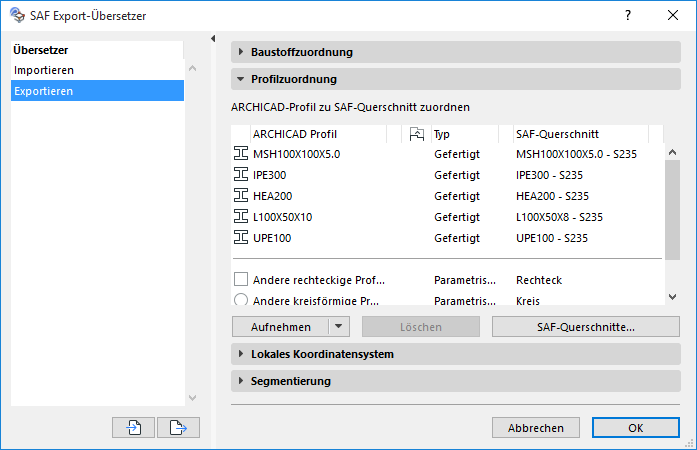Click rectangle icon for Andere rechteckige Prof...

[x=241, y=279]
